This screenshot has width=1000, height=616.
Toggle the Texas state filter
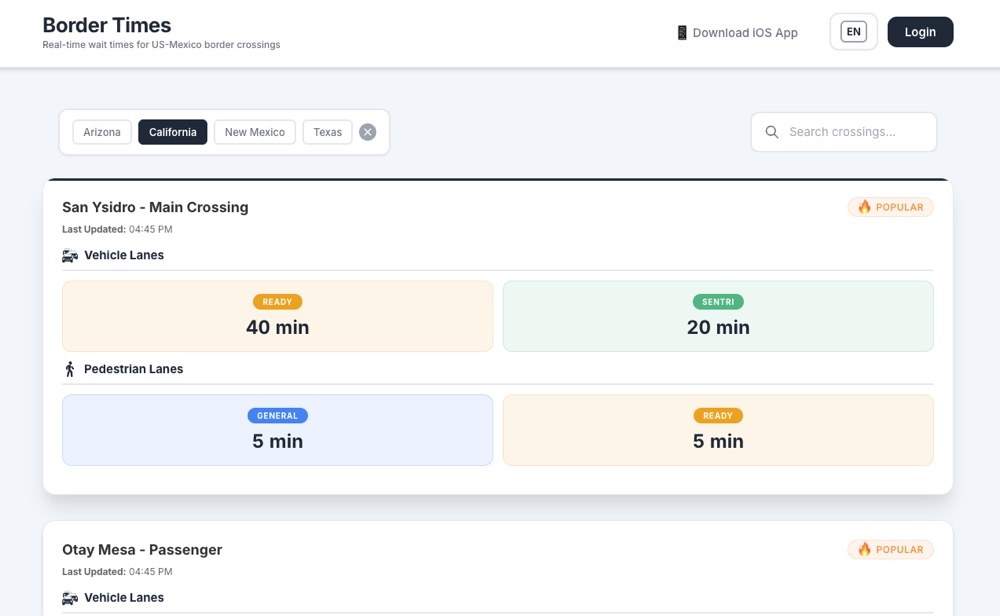(327, 131)
